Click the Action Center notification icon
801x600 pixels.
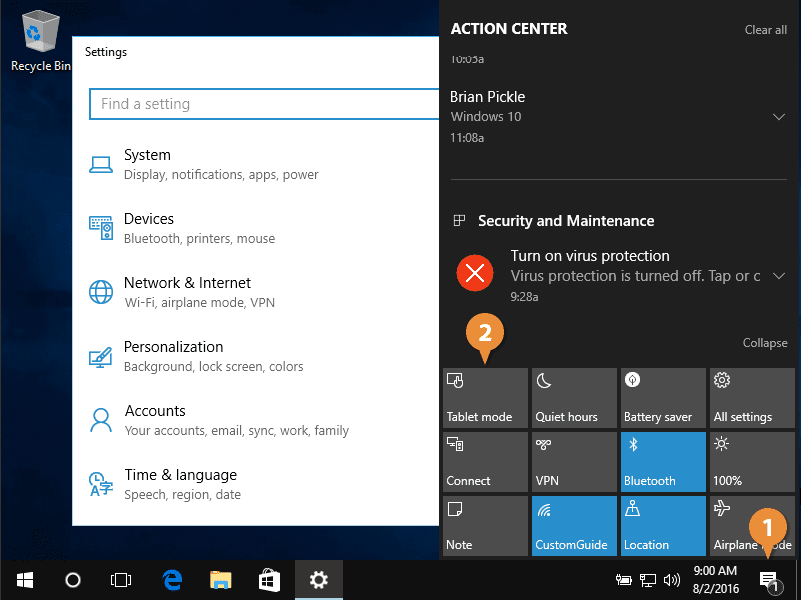[769, 580]
